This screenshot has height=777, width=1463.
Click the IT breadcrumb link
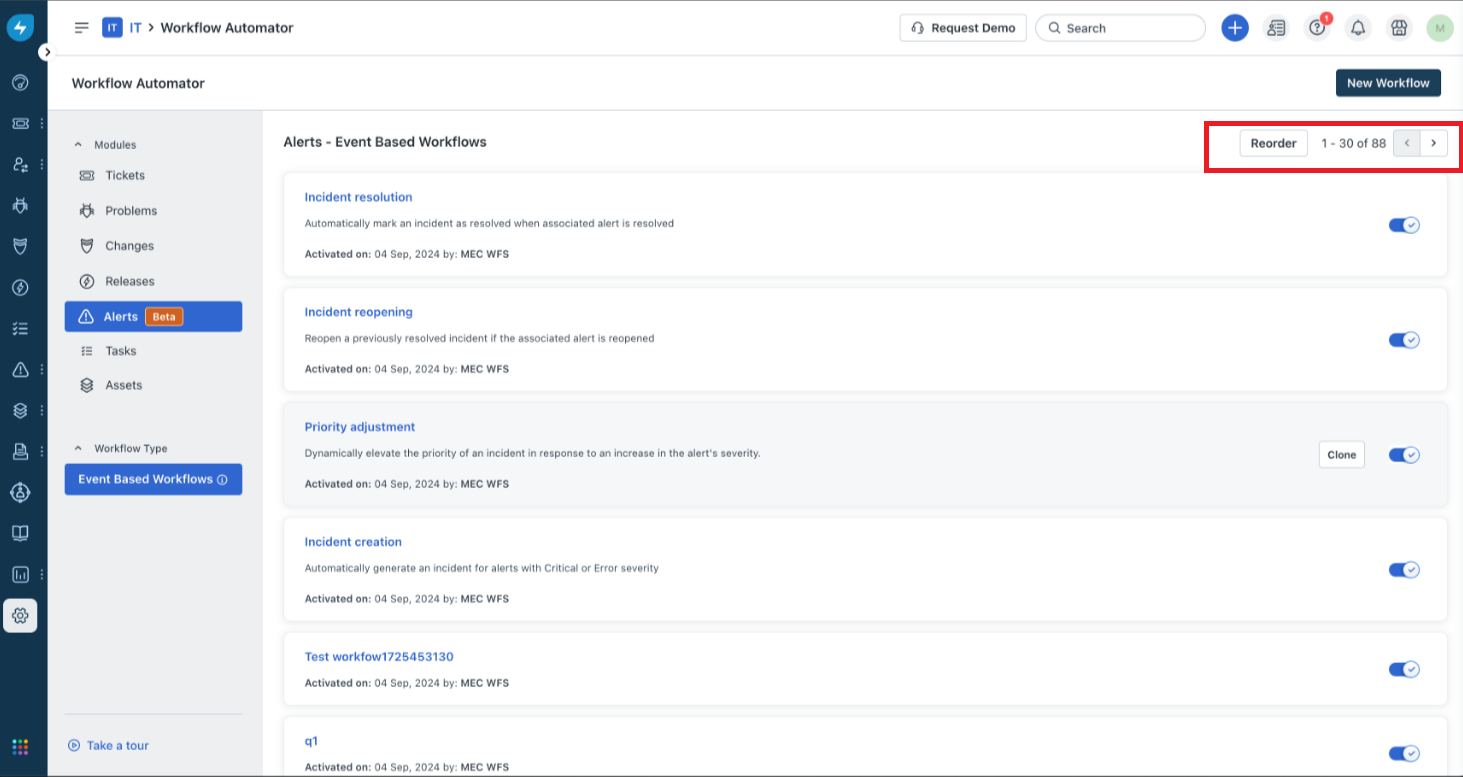point(136,28)
